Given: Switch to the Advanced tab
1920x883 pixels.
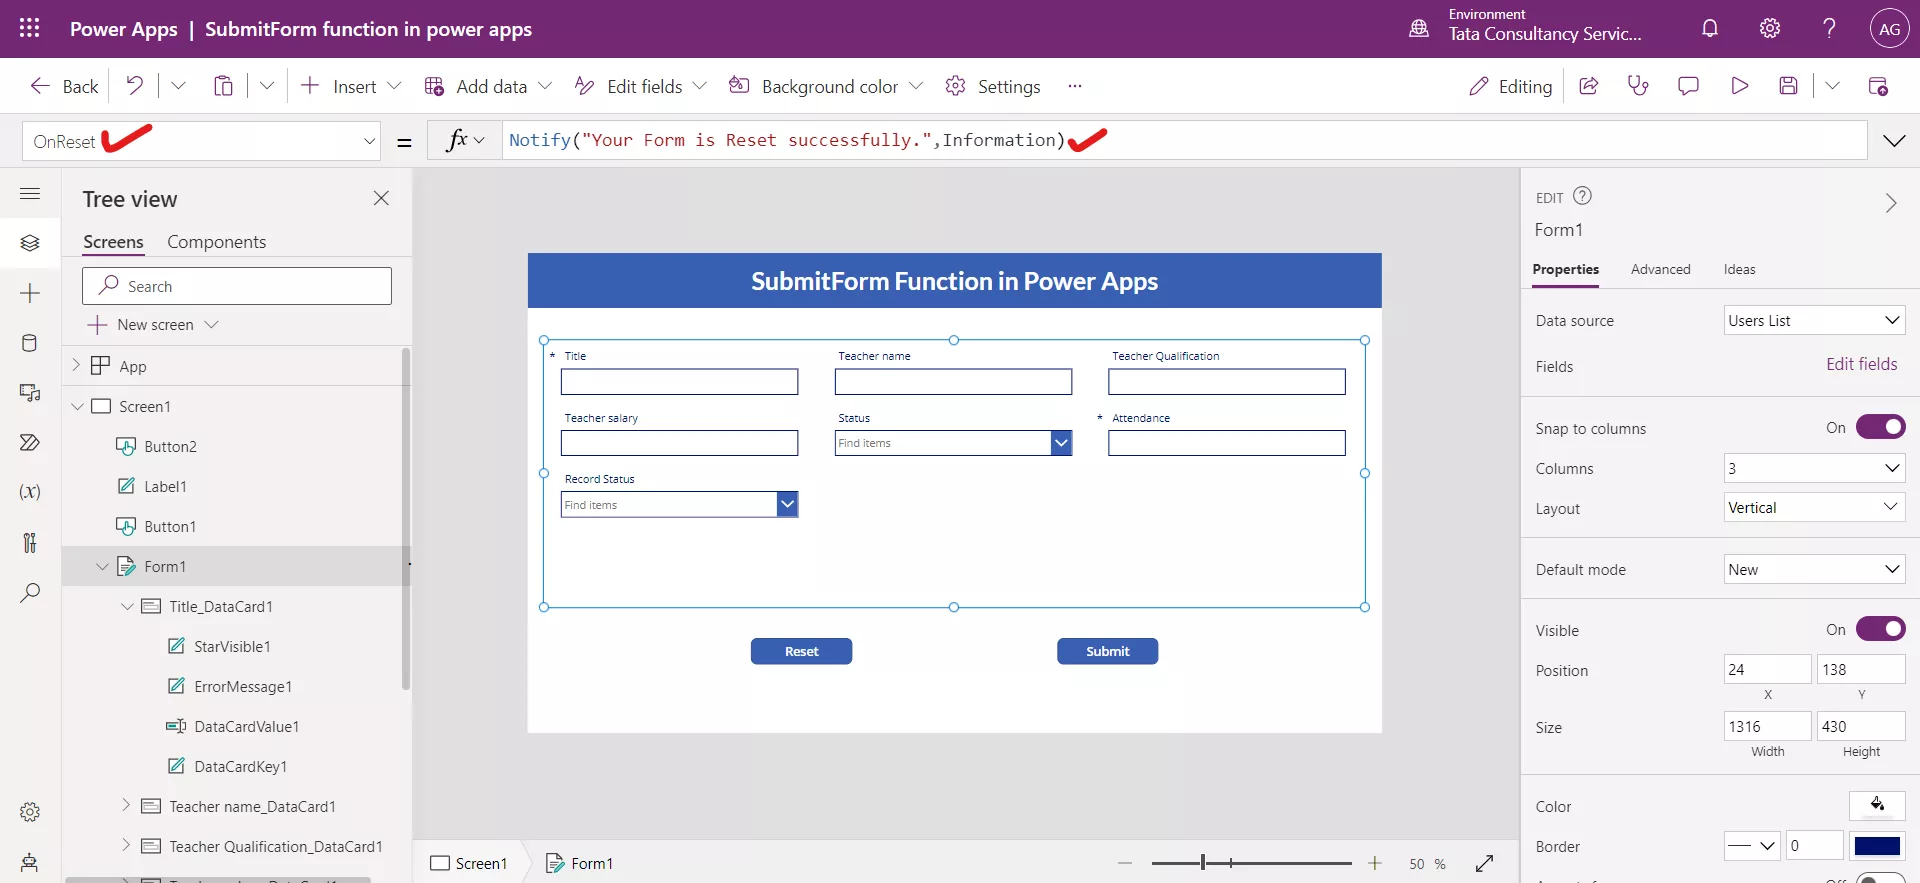Looking at the screenshot, I should point(1660,269).
